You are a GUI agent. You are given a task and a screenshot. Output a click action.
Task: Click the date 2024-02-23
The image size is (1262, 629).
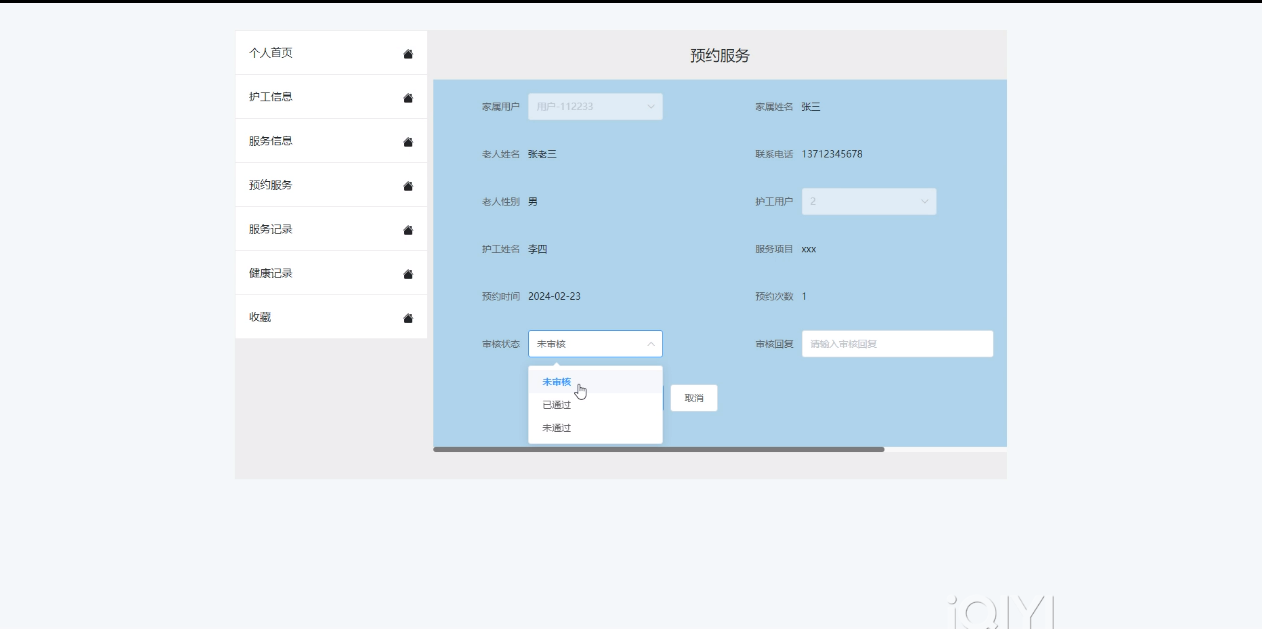[554, 296]
